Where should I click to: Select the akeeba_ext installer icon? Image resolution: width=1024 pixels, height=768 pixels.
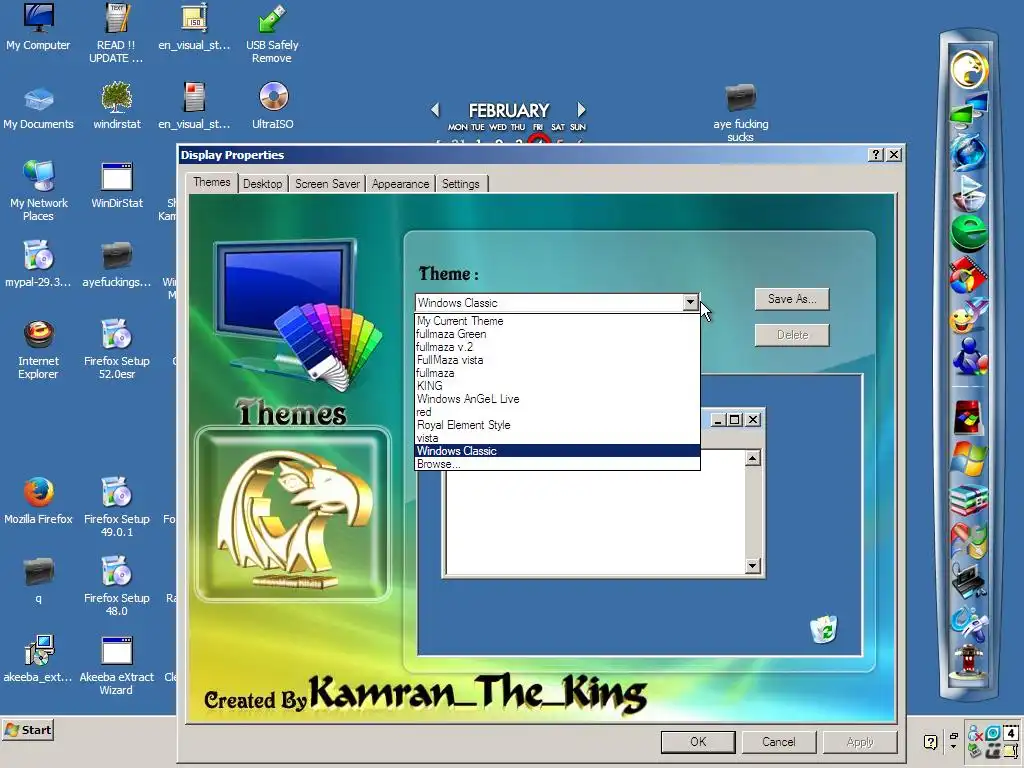pyautogui.click(x=38, y=658)
